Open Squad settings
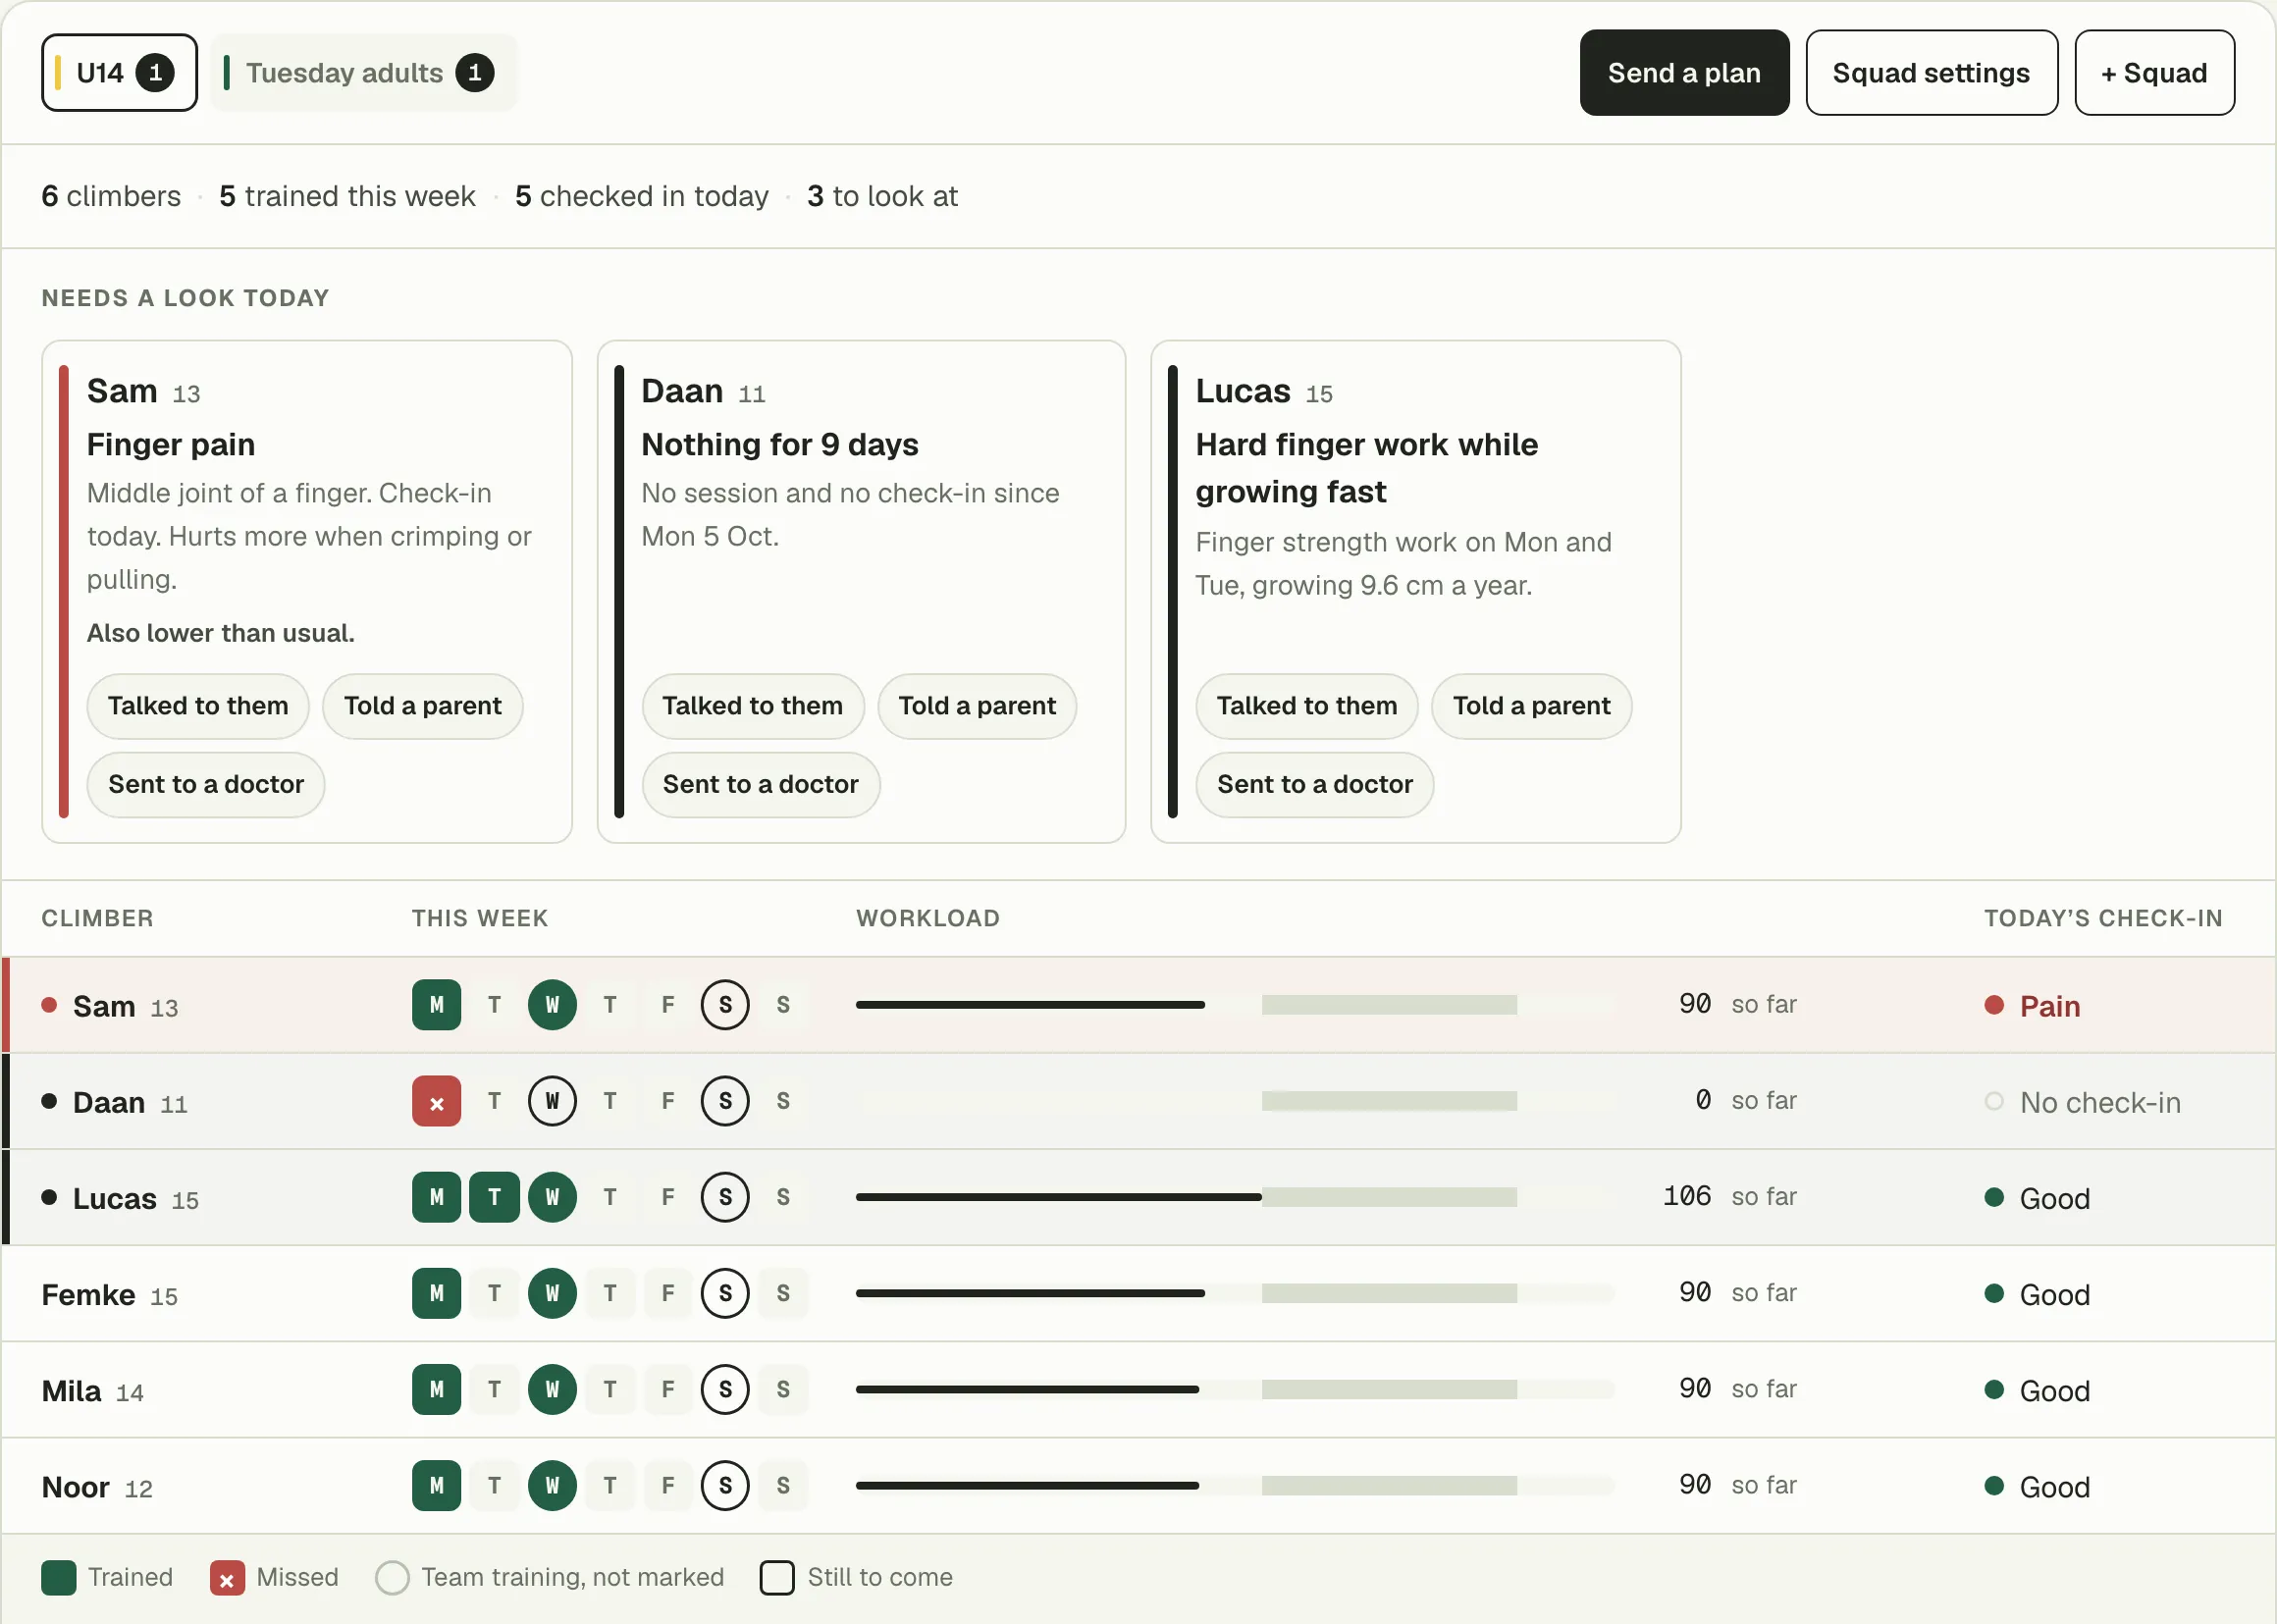 coord(1930,73)
